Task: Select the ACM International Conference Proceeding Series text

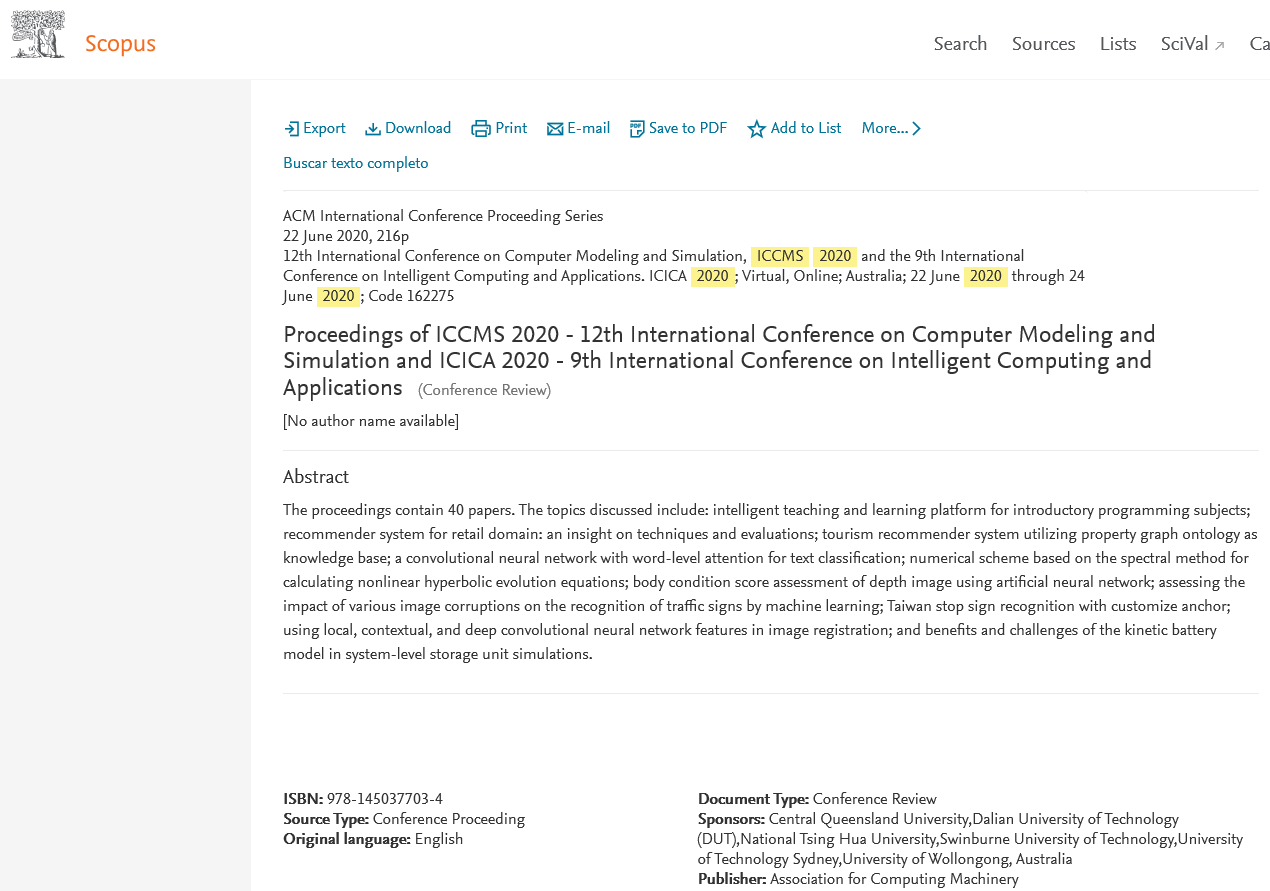Action: [x=443, y=216]
